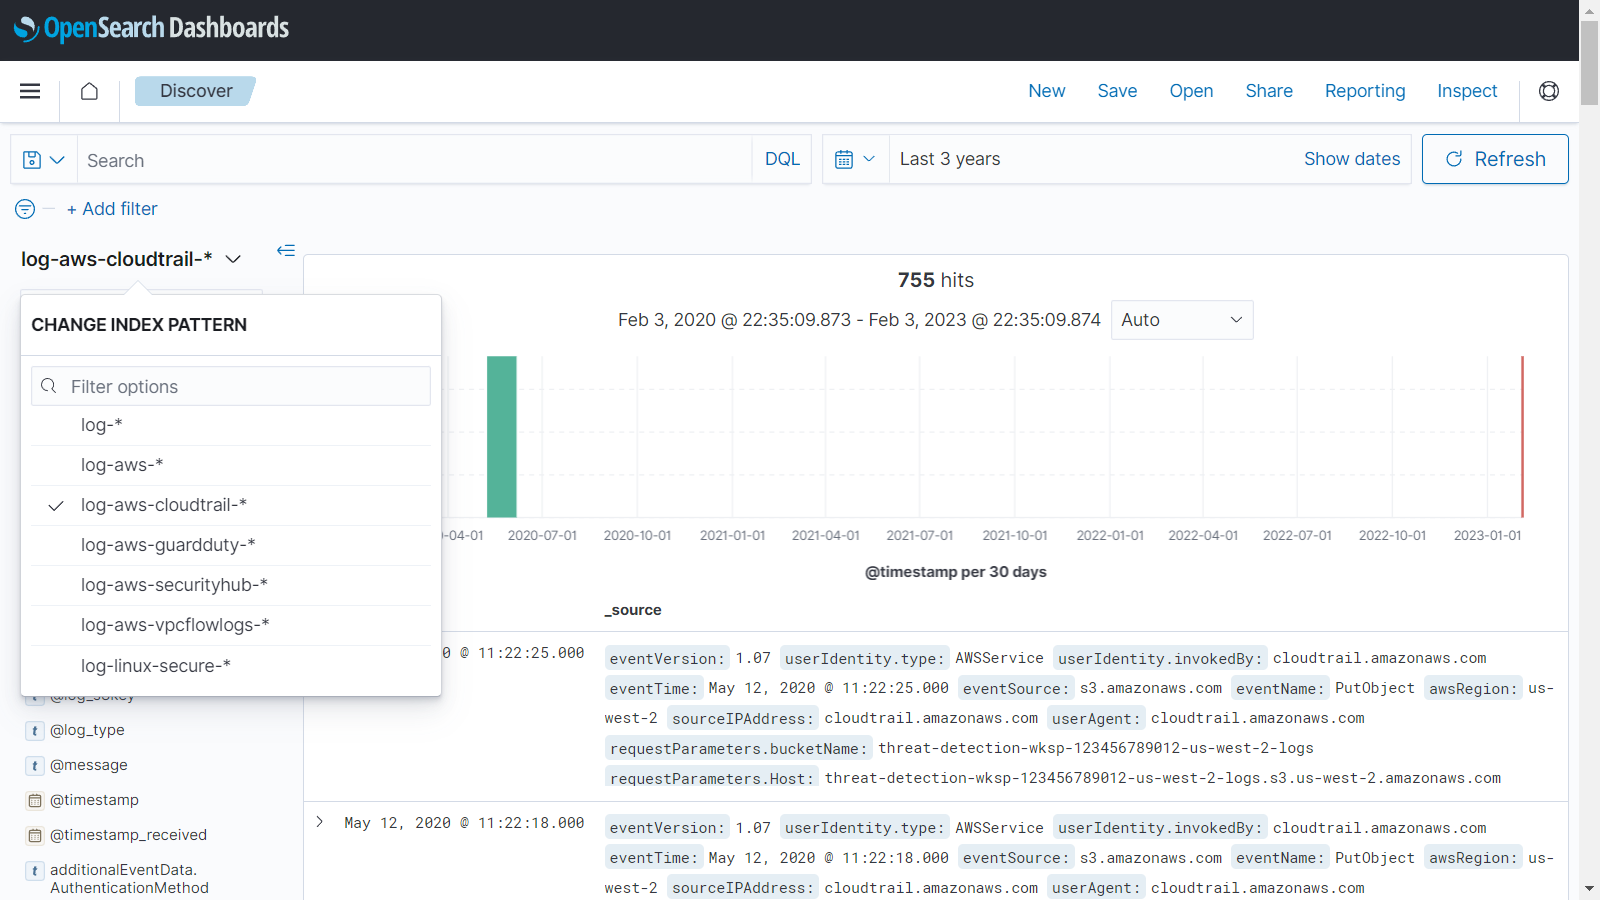Viewport: 1600px width, 900px height.
Task: Open the Inspect panel link
Action: click(x=1466, y=91)
